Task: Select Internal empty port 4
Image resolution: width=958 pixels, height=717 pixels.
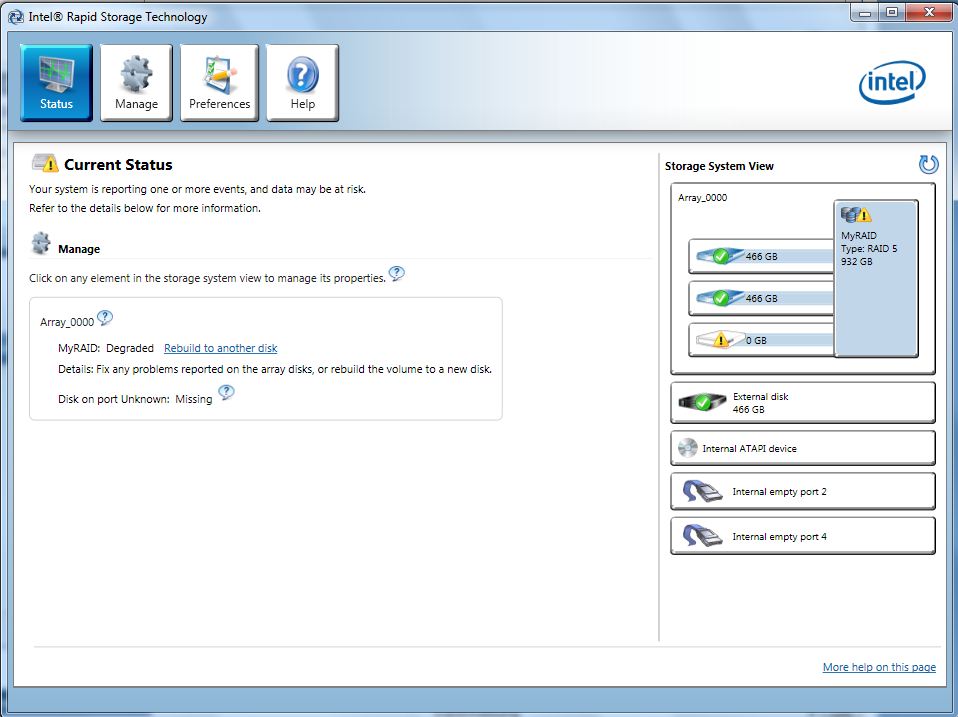Action: click(803, 536)
